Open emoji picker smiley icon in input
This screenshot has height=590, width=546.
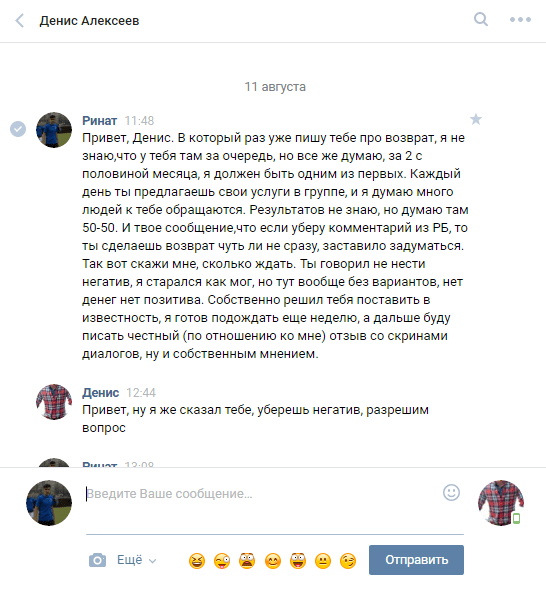click(451, 492)
